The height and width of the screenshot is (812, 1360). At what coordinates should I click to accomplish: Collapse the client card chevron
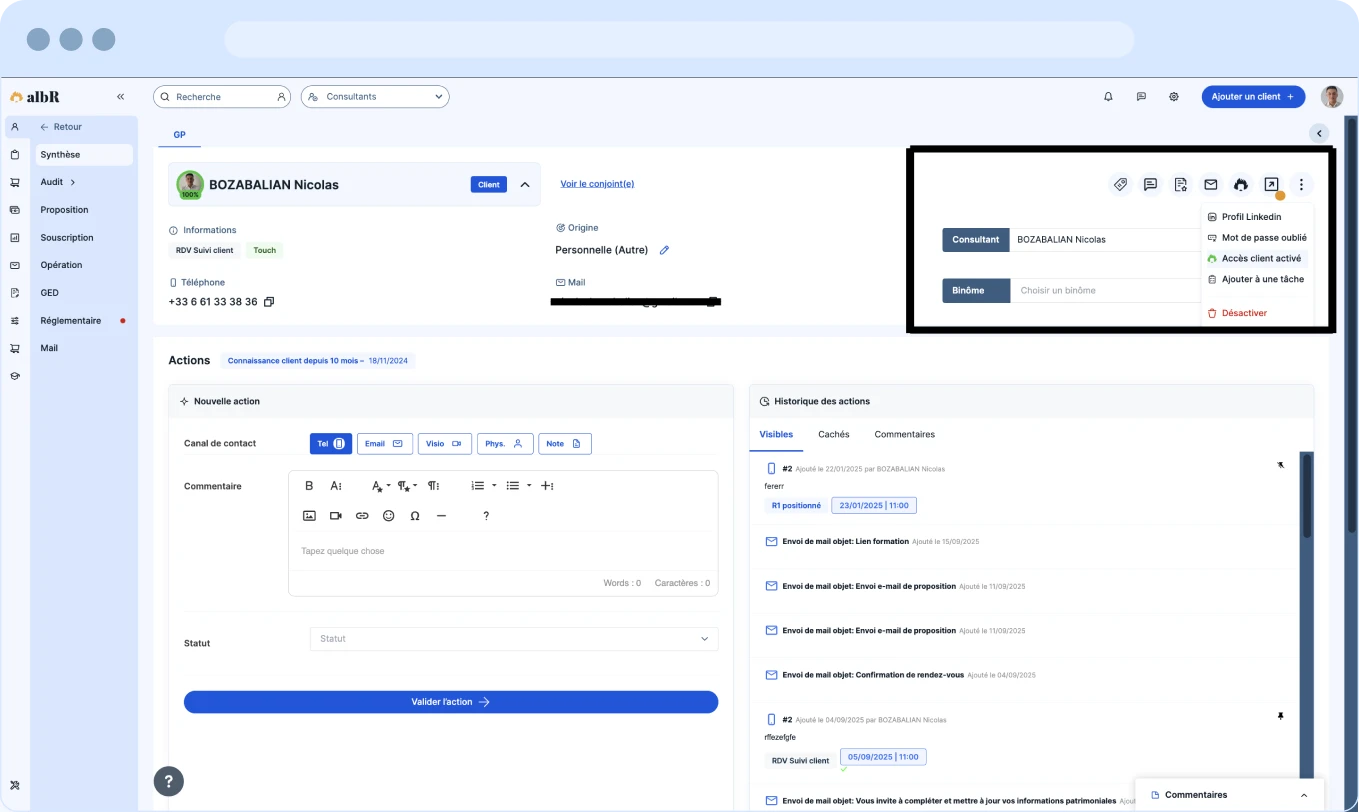(x=525, y=185)
